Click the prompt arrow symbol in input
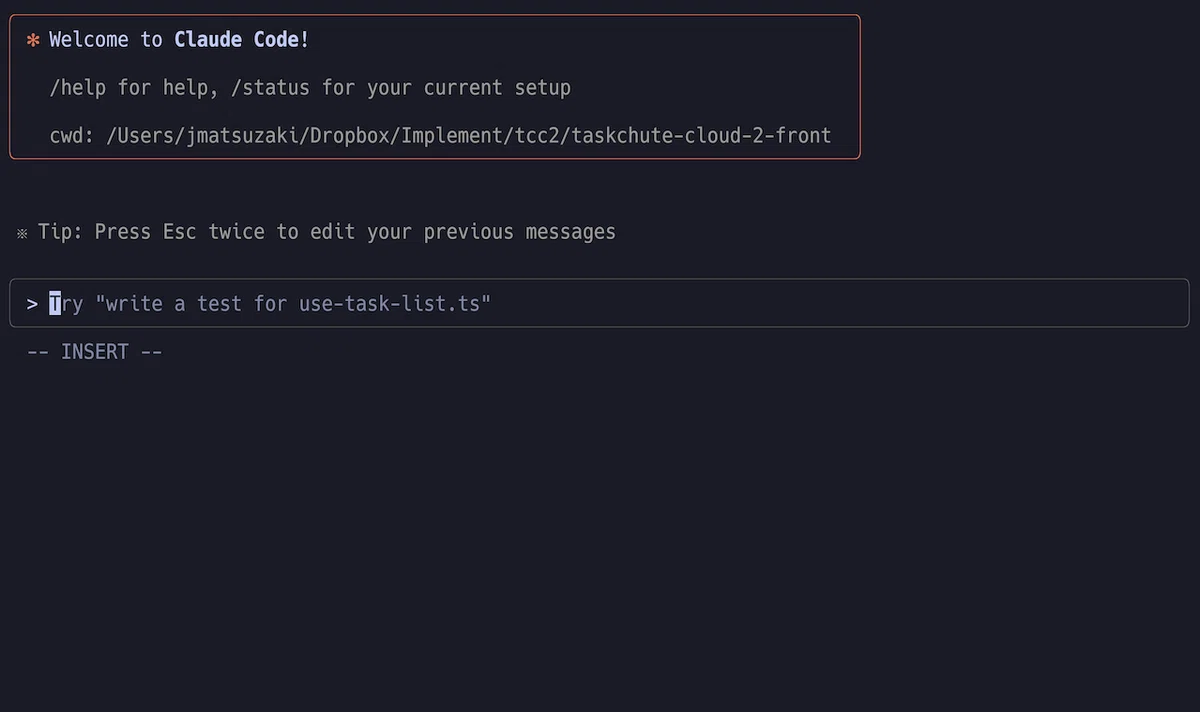This screenshot has height=712, width=1200. 33,303
